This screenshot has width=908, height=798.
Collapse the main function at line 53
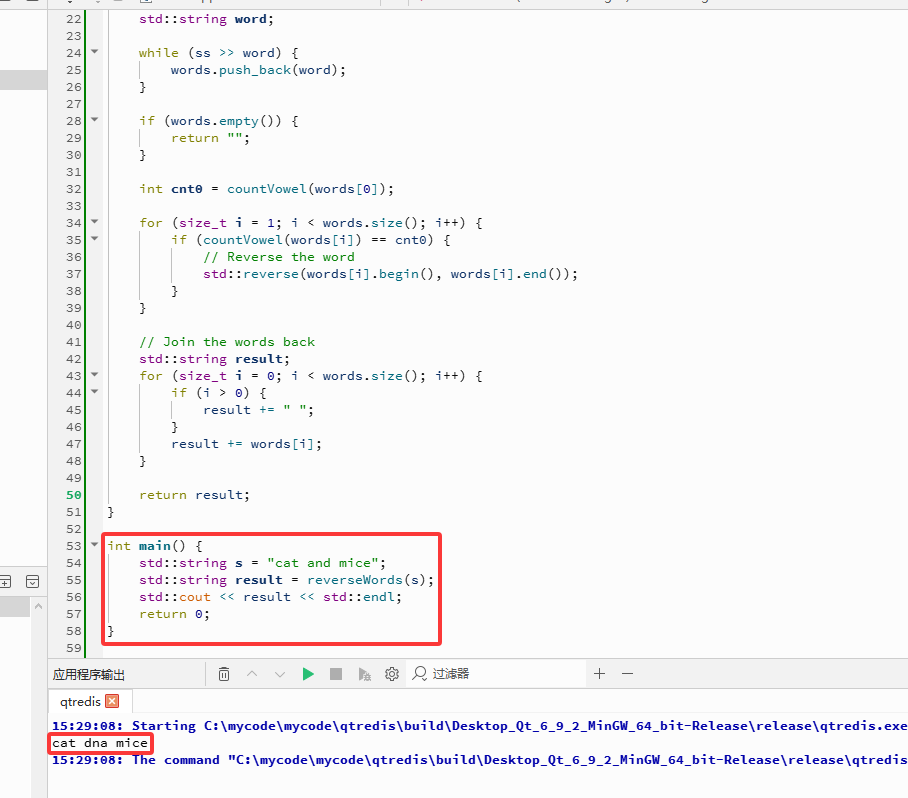pyautogui.click(x=94, y=545)
